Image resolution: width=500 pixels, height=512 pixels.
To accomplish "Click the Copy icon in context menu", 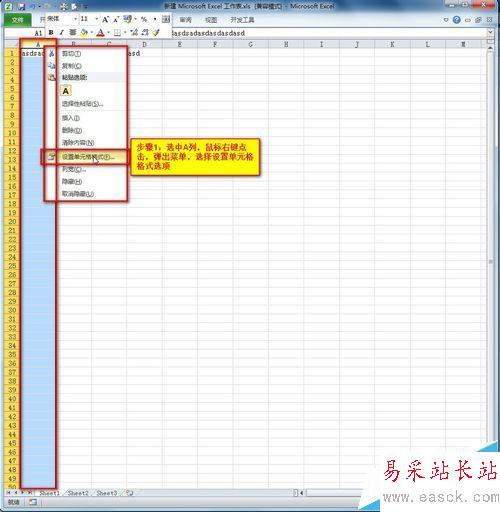I will 51,65.
